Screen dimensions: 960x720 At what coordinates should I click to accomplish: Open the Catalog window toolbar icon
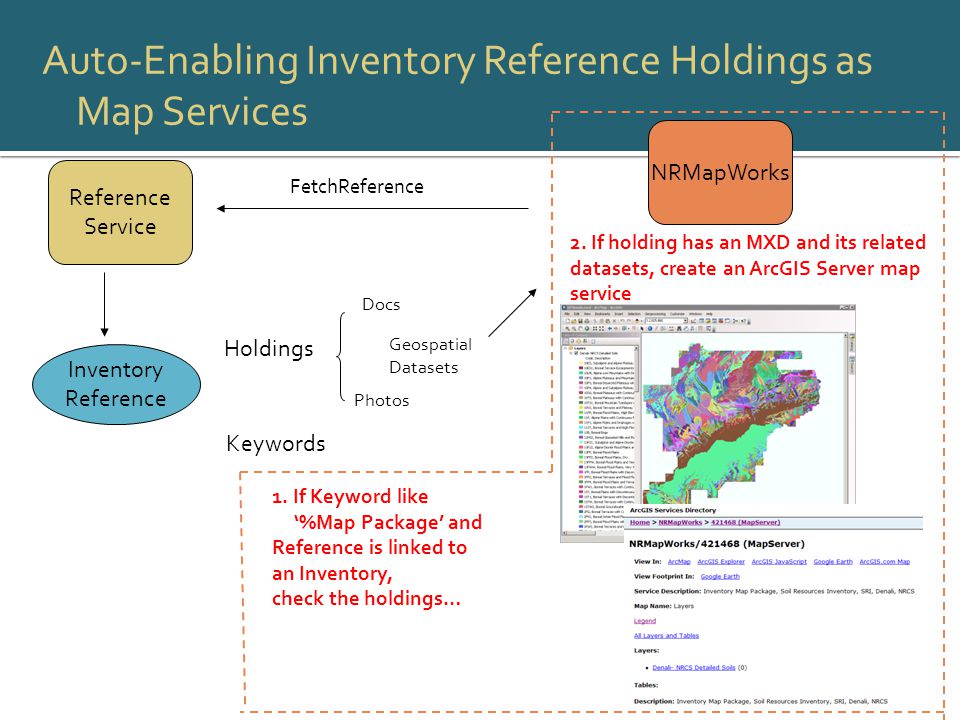(708, 321)
